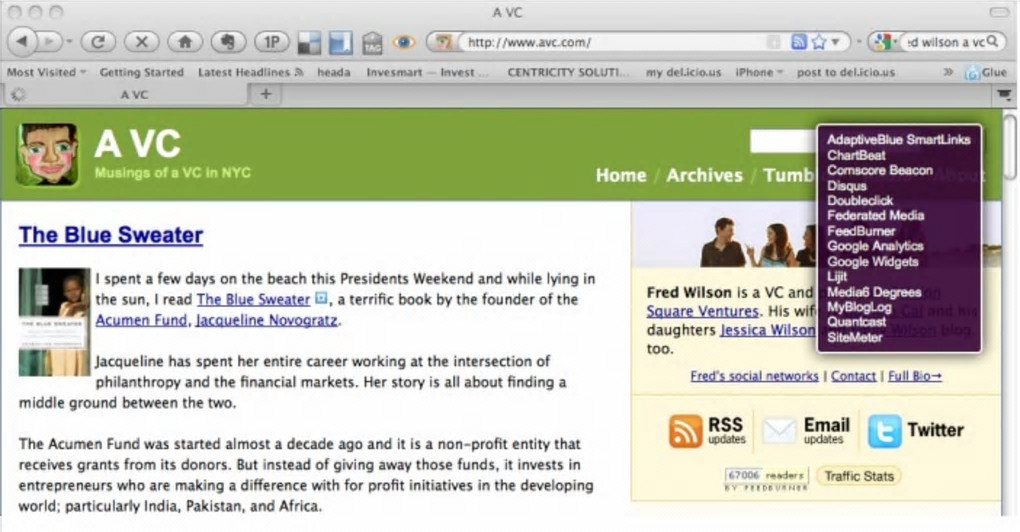Click the search magnifier icon in search box
This screenshot has height=532, width=1020.
pos(993,42)
